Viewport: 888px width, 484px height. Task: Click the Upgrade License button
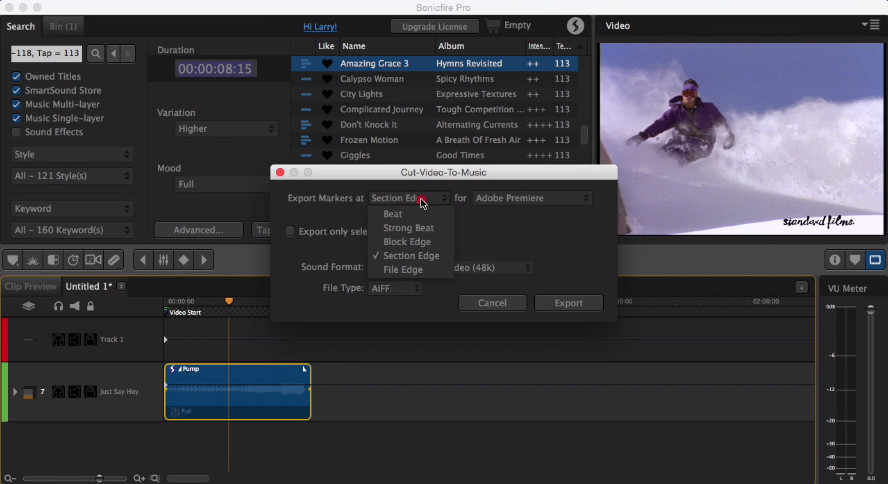pyautogui.click(x=434, y=27)
